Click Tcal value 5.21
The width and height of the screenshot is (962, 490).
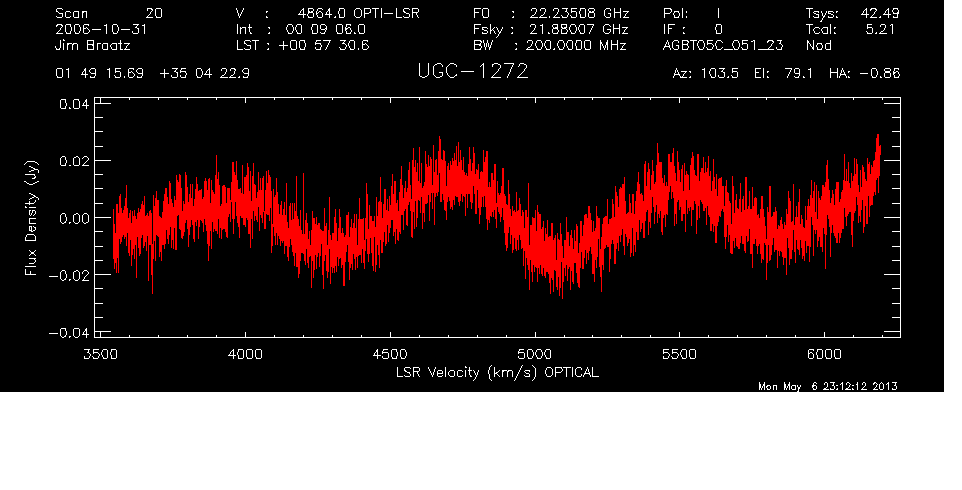[x=882, y=29]
